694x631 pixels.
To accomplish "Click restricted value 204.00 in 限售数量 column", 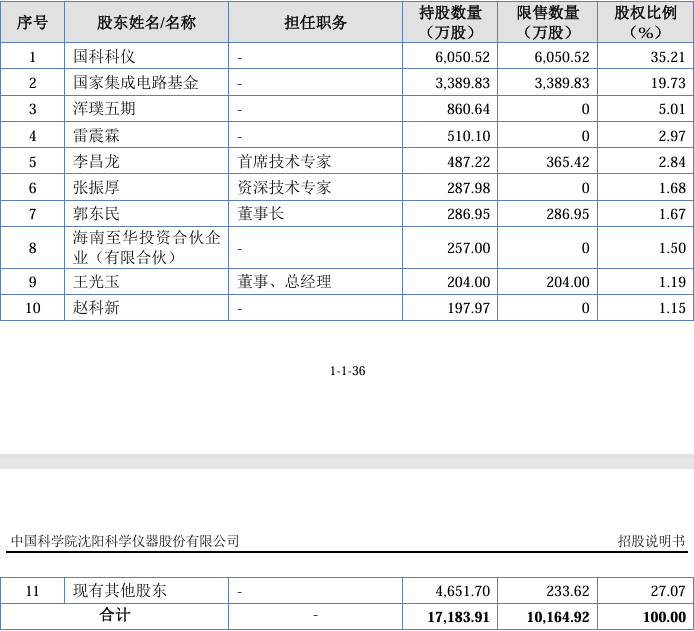I will 568,282.
